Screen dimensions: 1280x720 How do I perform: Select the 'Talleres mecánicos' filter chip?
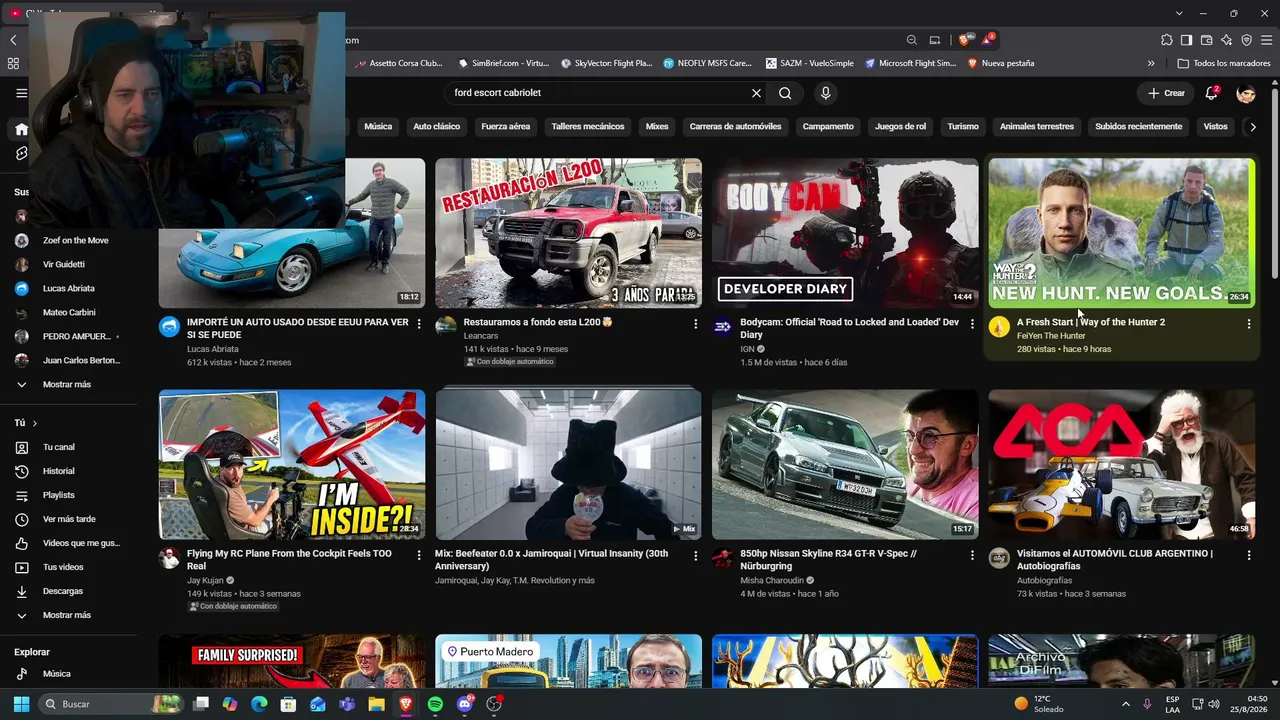[x=588, y=127]
